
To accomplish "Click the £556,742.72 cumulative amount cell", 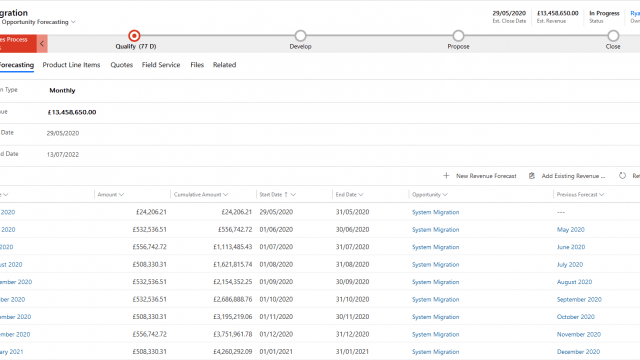I will pos(235,230).
